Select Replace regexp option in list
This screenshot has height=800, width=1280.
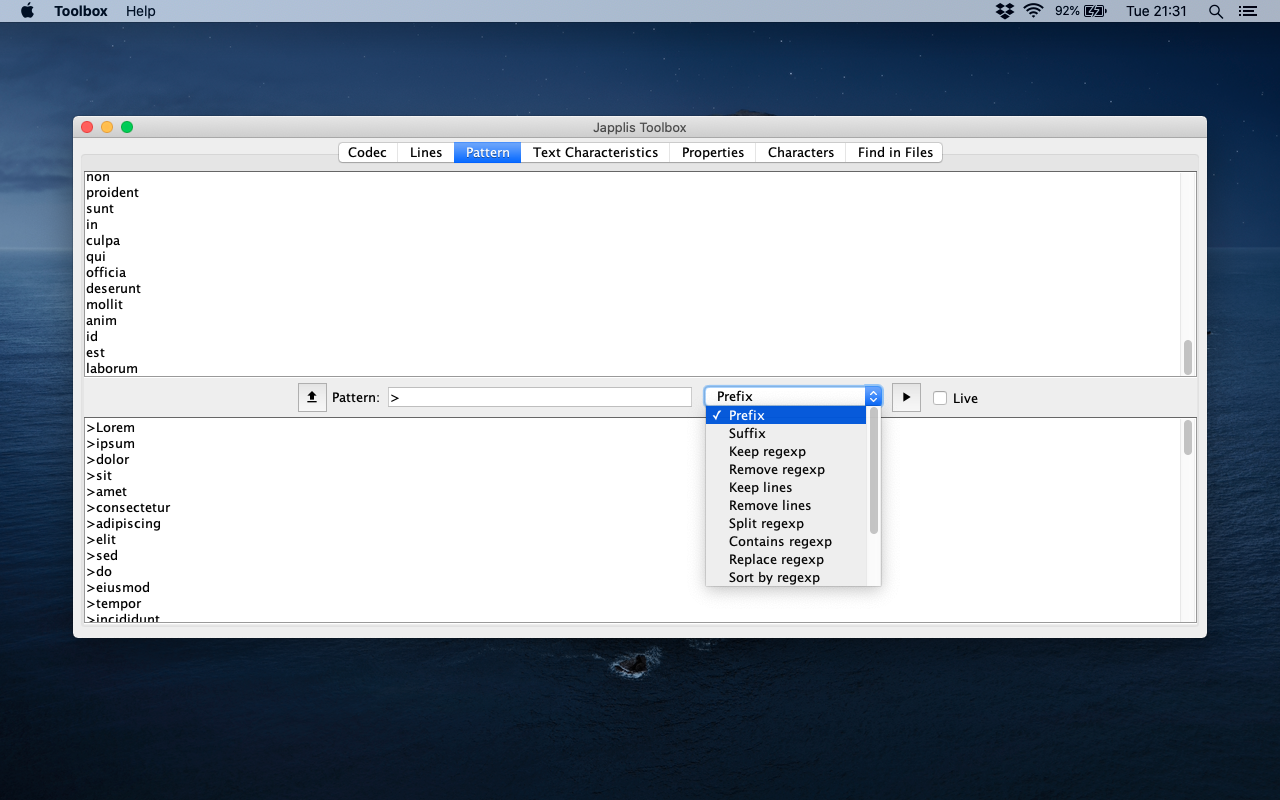click(x=776, y=559)
